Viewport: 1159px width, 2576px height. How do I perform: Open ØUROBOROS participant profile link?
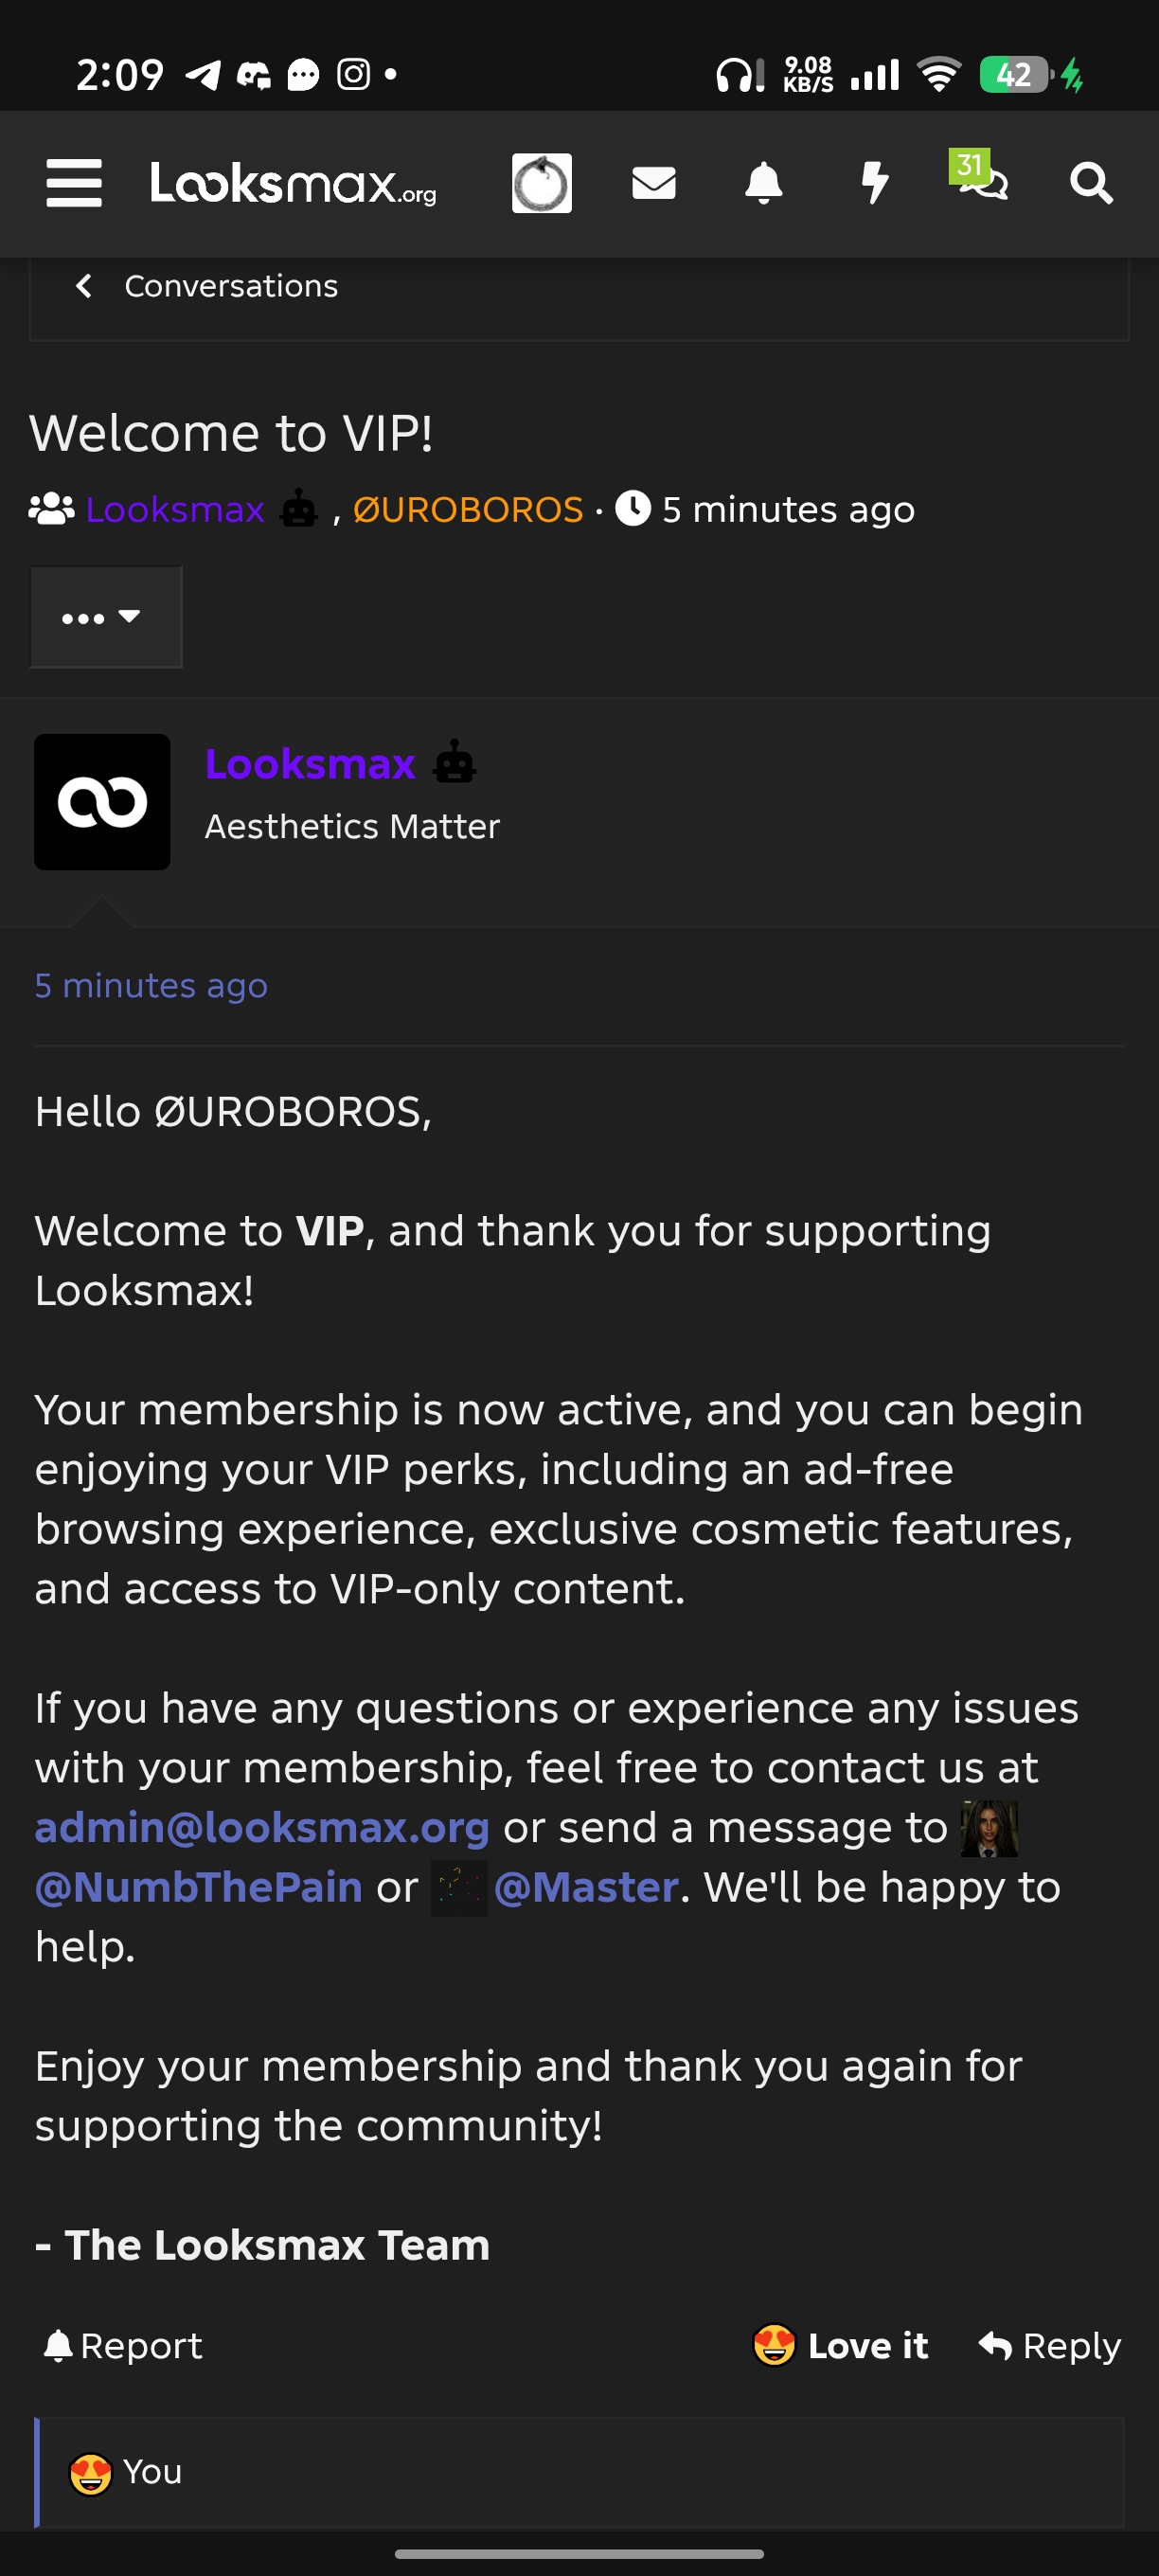click(468, 510)
